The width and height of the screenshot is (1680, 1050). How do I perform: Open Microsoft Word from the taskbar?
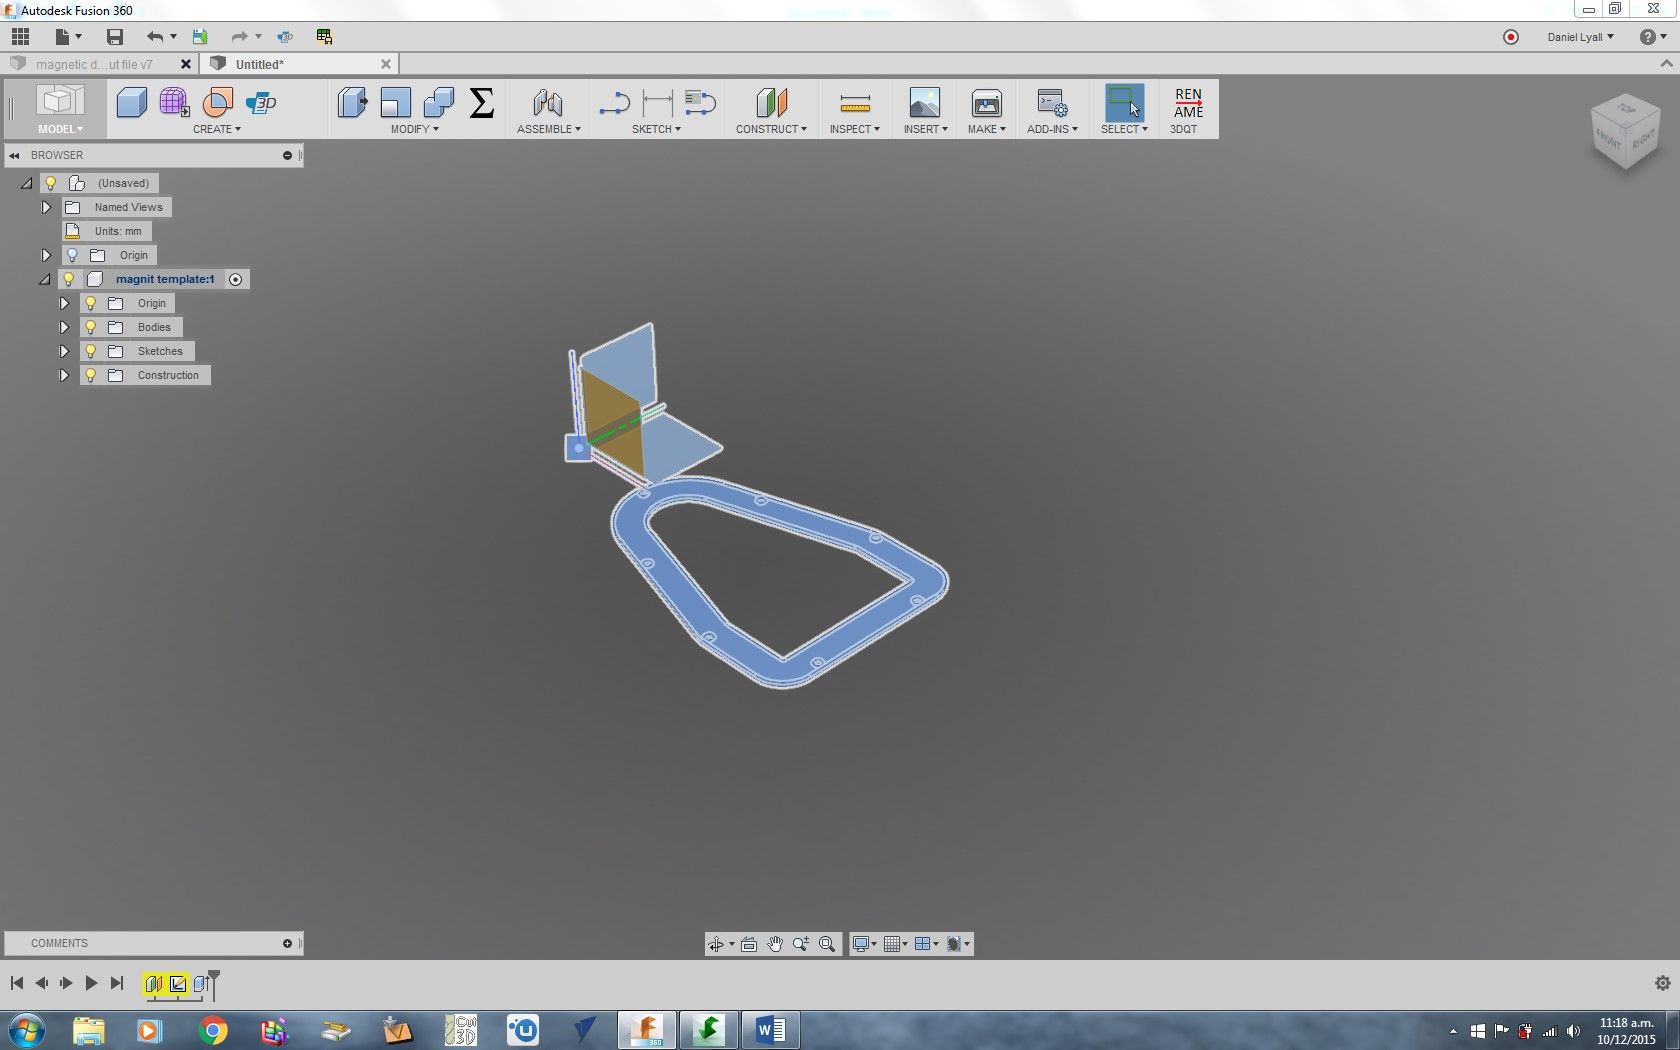click(770, 1030)
